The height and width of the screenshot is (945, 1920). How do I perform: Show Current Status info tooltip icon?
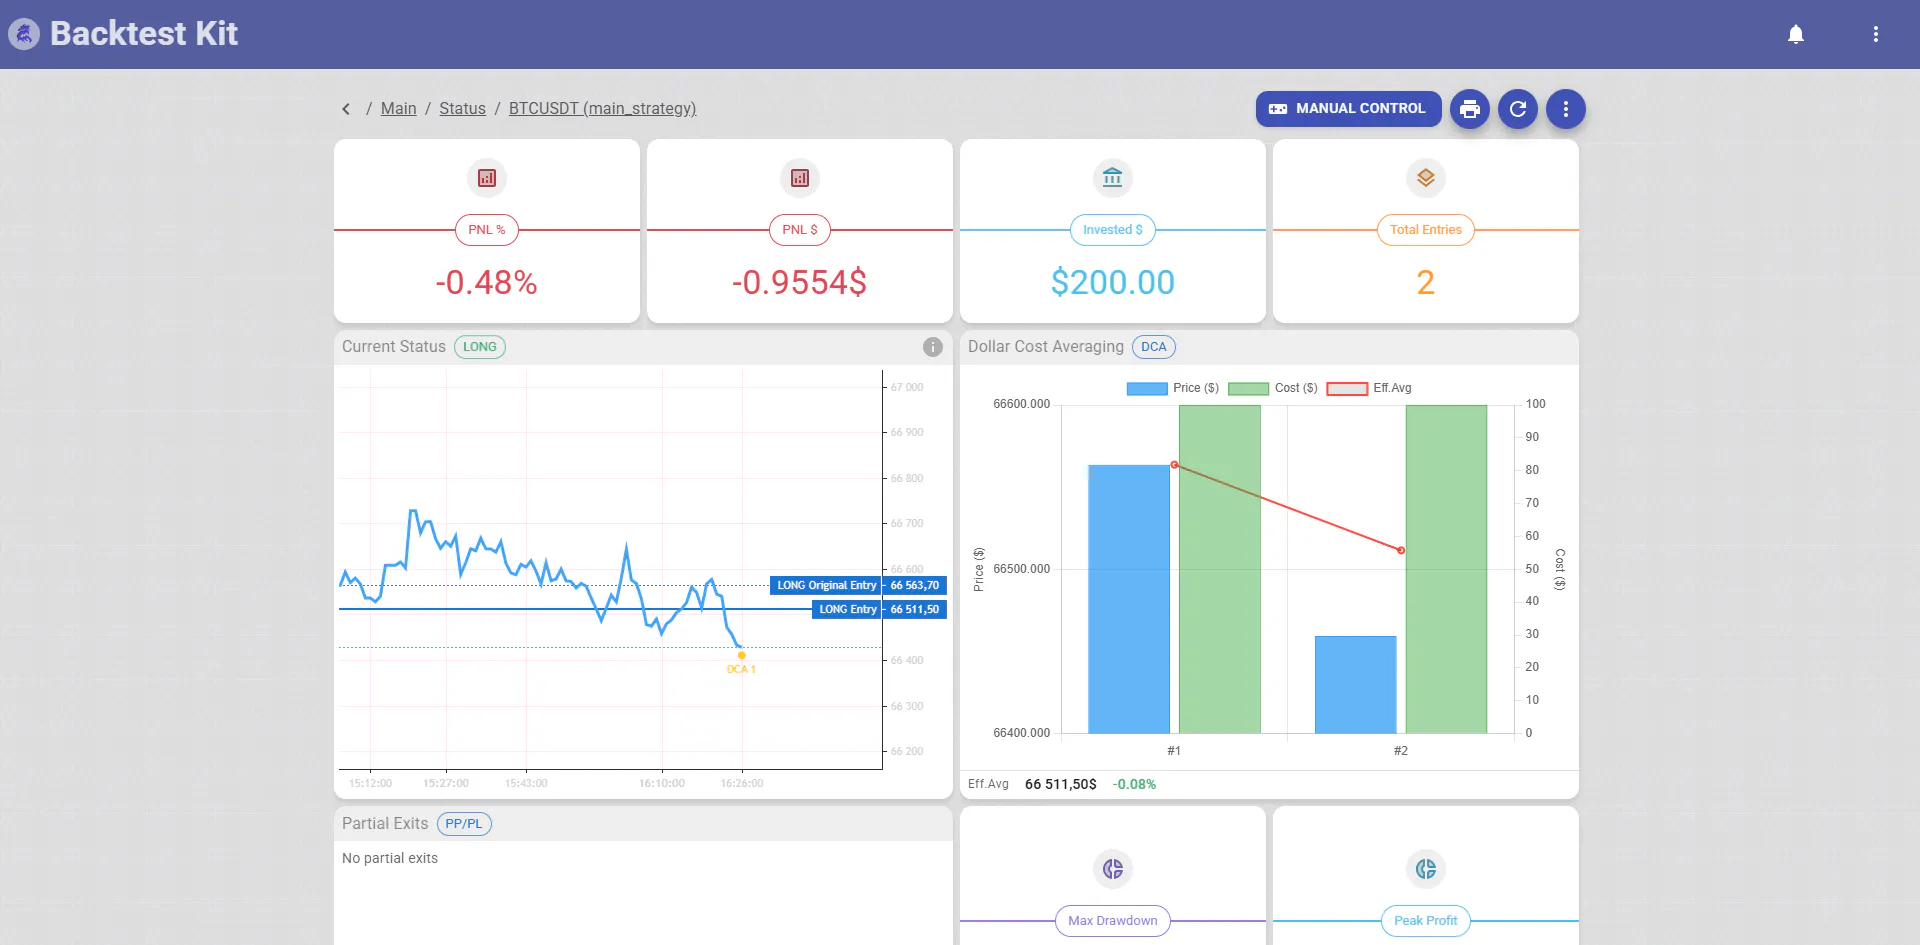(x=933, y=347)
